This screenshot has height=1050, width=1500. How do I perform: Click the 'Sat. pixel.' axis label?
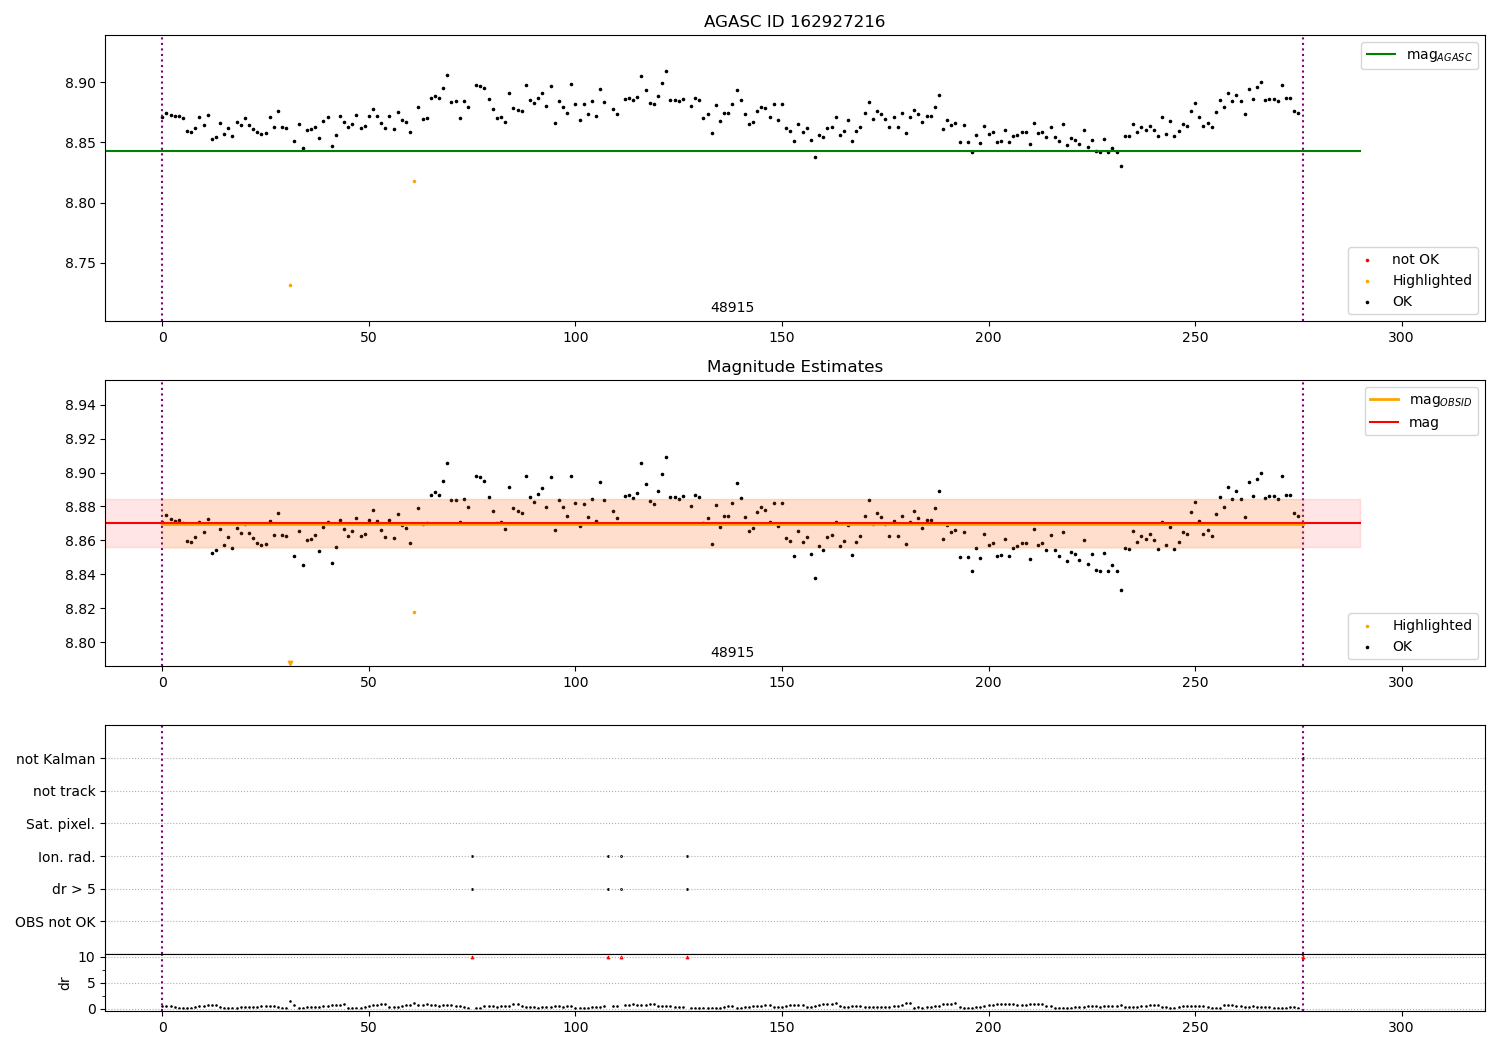point(61,825)
